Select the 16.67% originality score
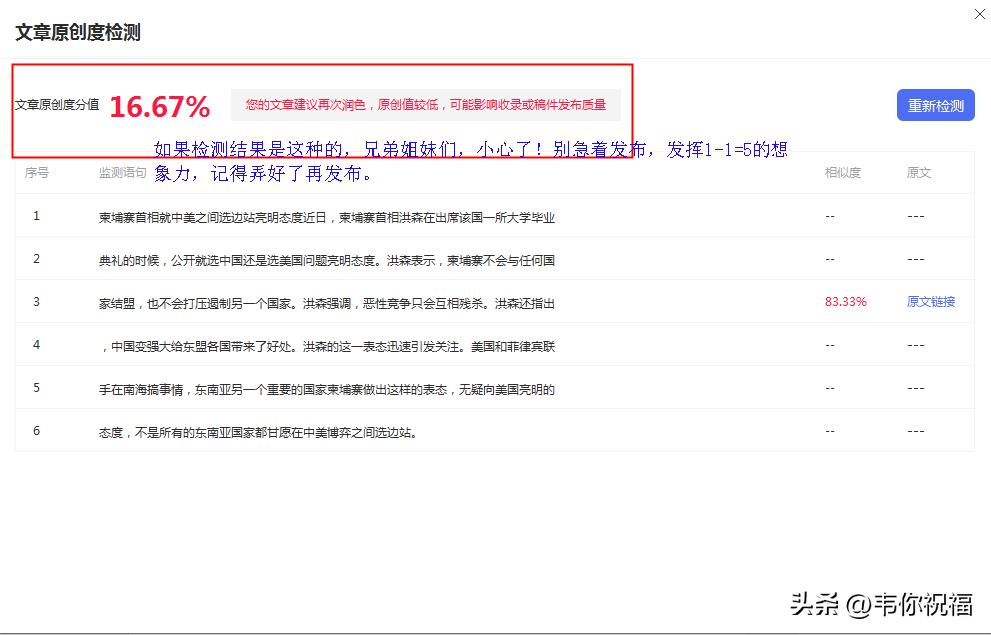The image size is (991, 635). 160,106
